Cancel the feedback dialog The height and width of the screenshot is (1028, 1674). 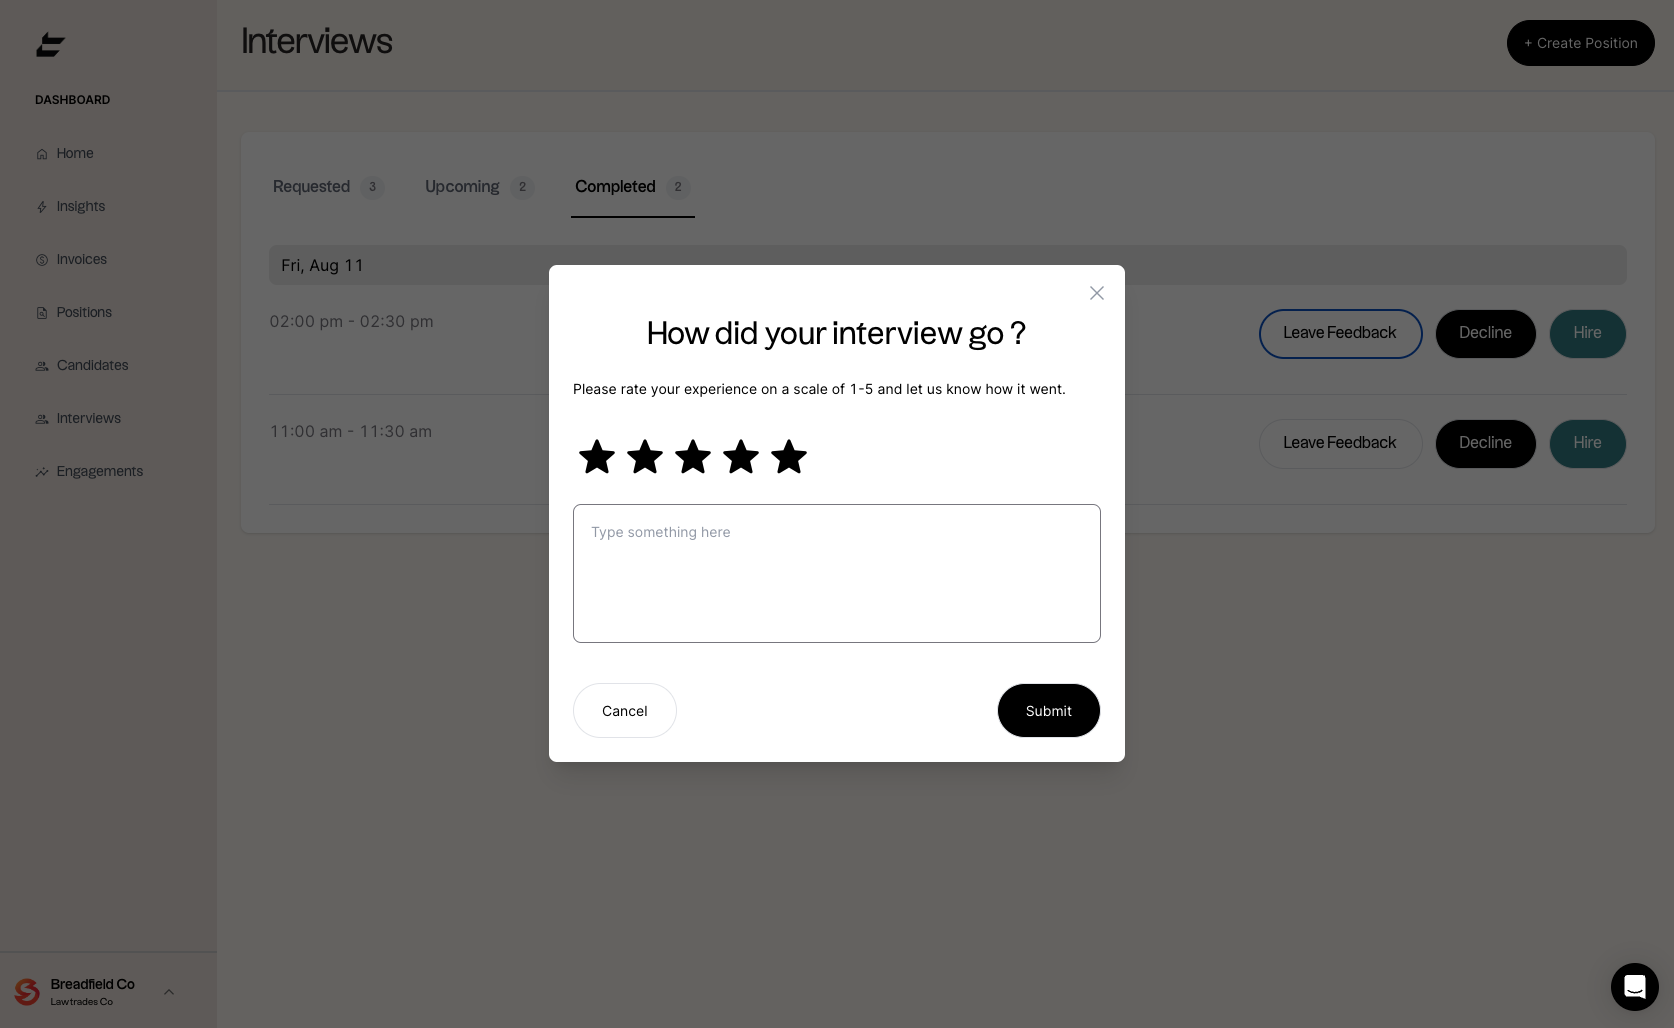[x=625, y=711]
